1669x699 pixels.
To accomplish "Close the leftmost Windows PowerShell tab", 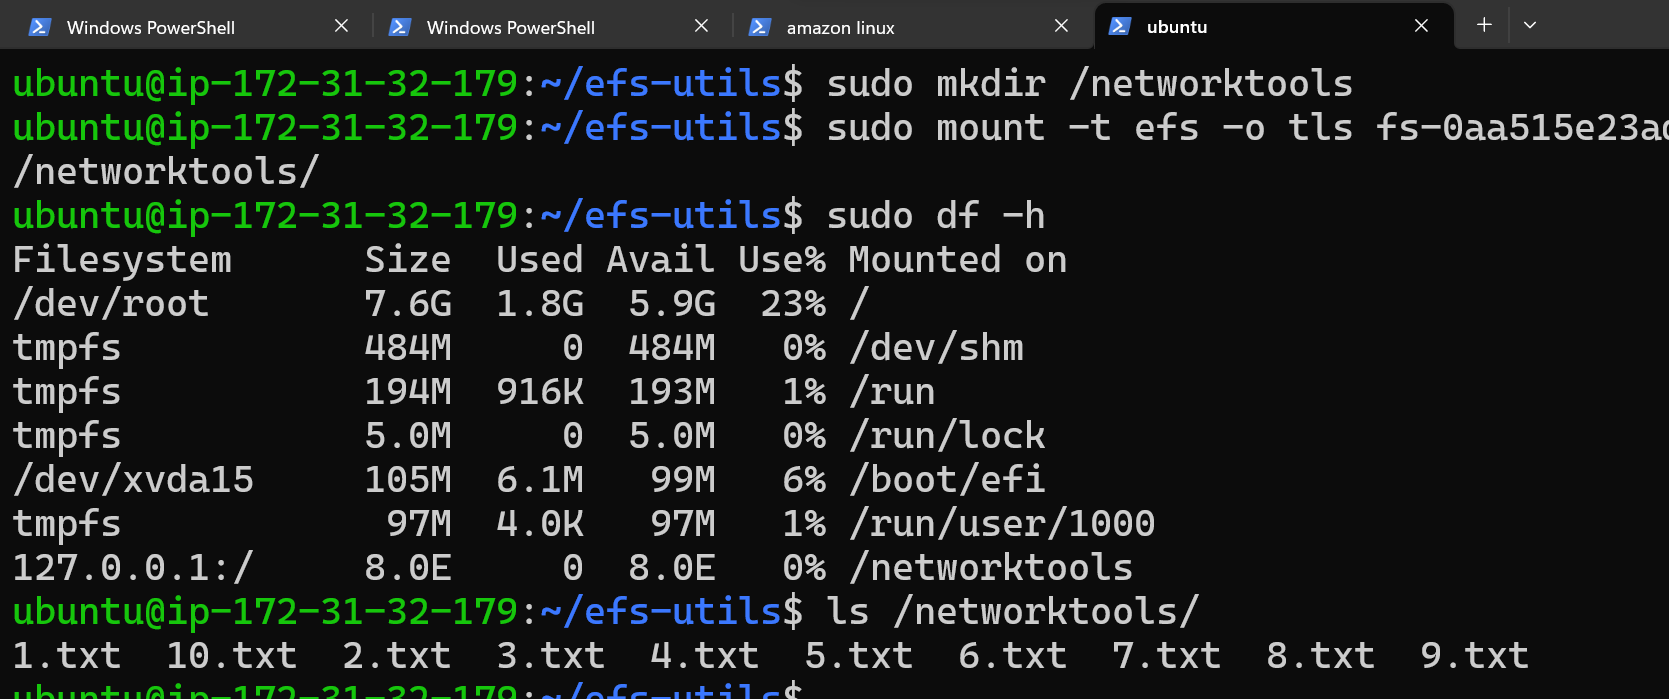I will click(x=341, y=26).
